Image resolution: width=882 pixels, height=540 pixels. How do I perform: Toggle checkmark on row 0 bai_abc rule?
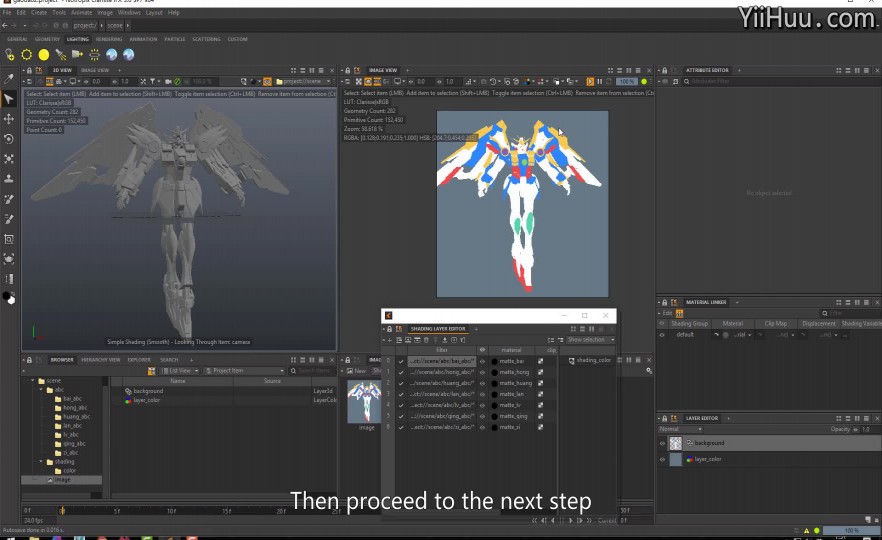point(401,361)
